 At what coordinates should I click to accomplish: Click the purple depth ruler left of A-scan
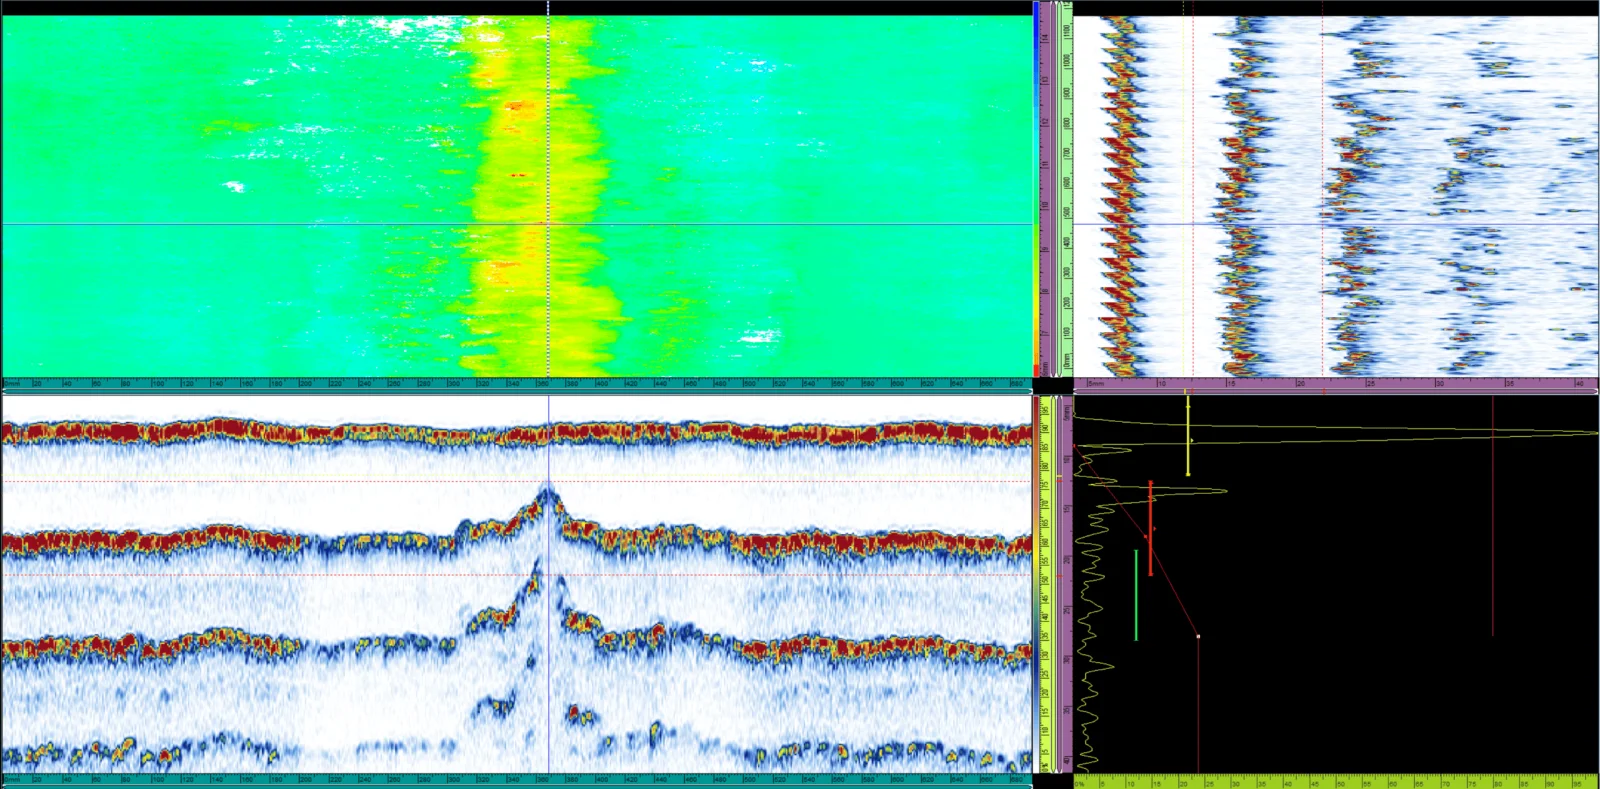pos(1068,584)
